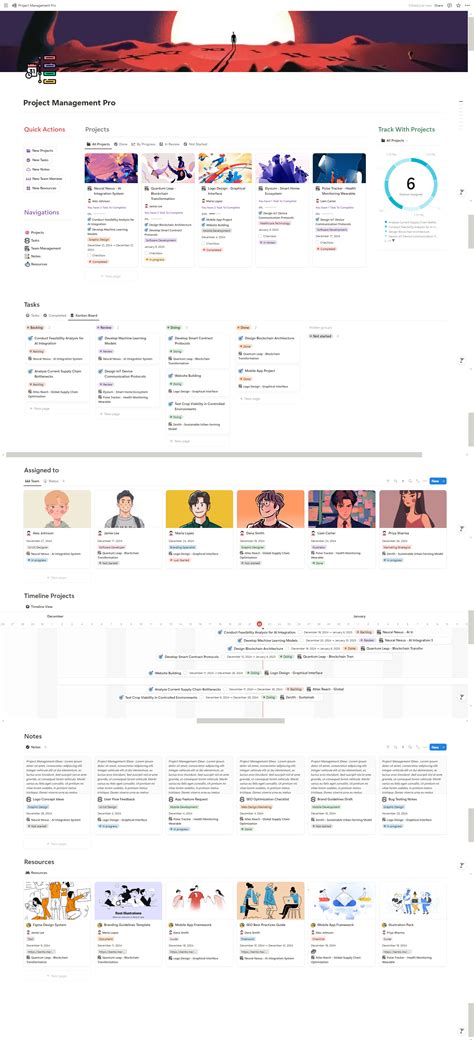
Task: Switch to the Tasks view tab
Action: (x=34, y=315)
